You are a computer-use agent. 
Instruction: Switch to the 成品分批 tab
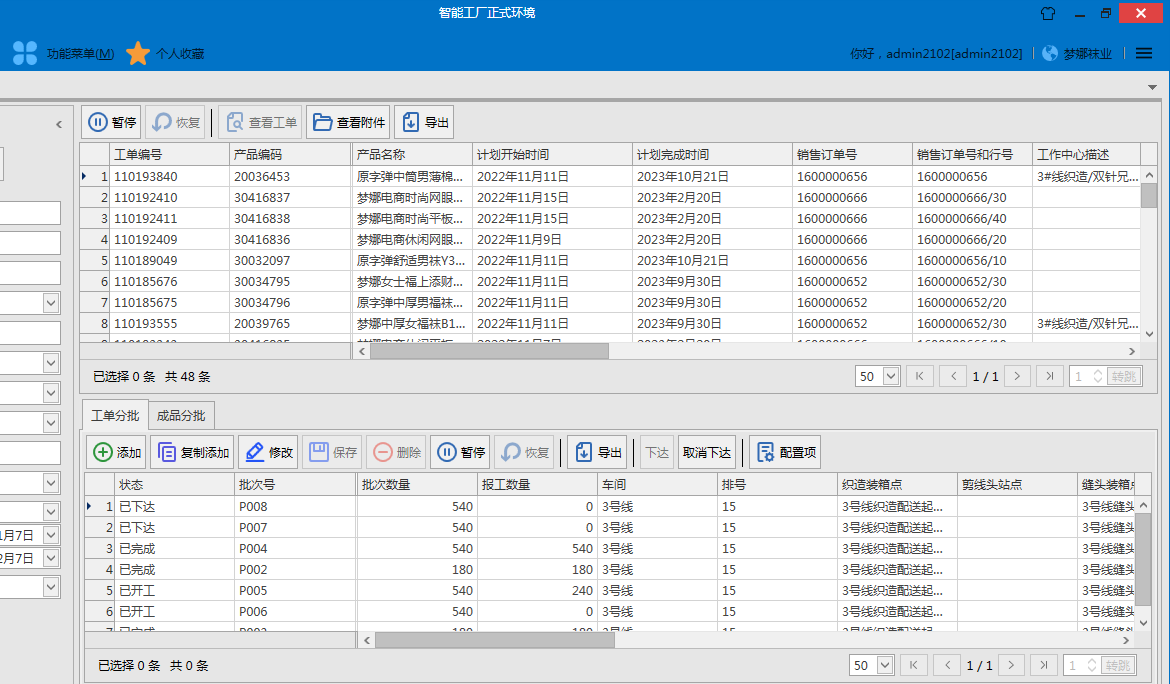click(181, 416)
